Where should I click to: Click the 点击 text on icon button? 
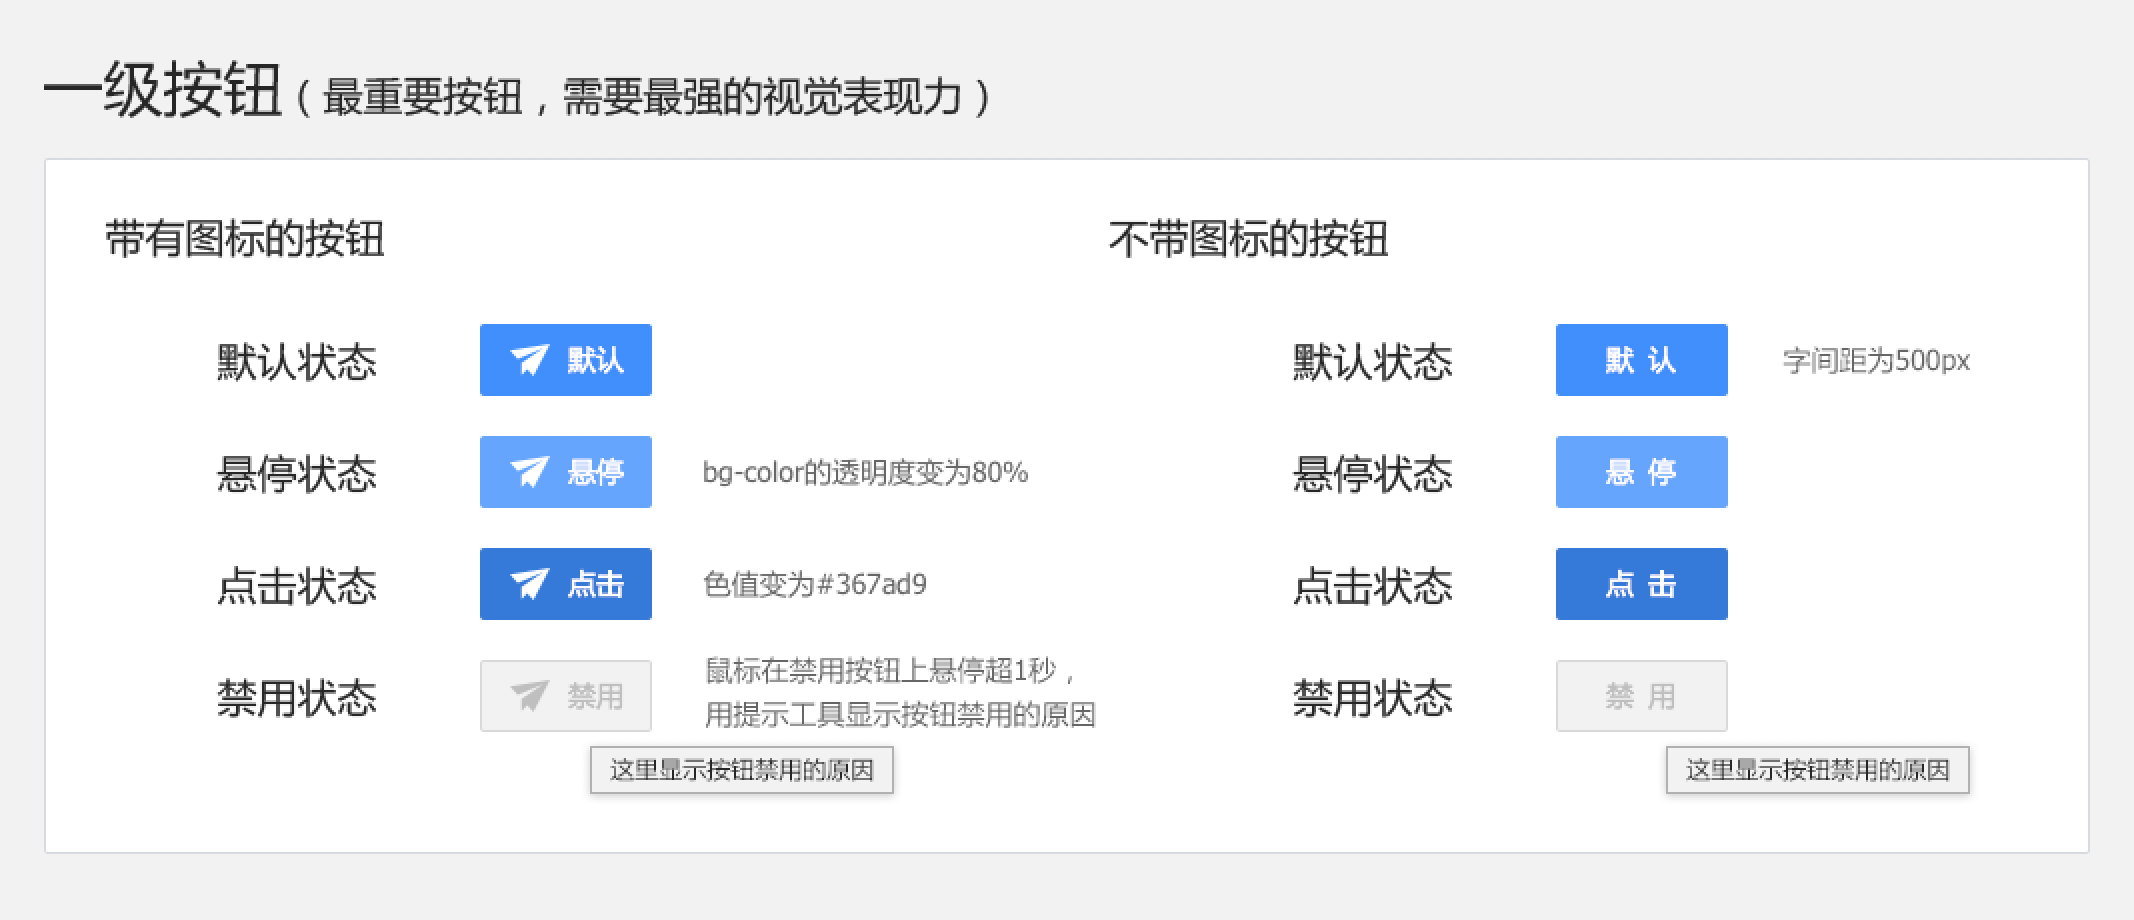(x=595, y=584)
